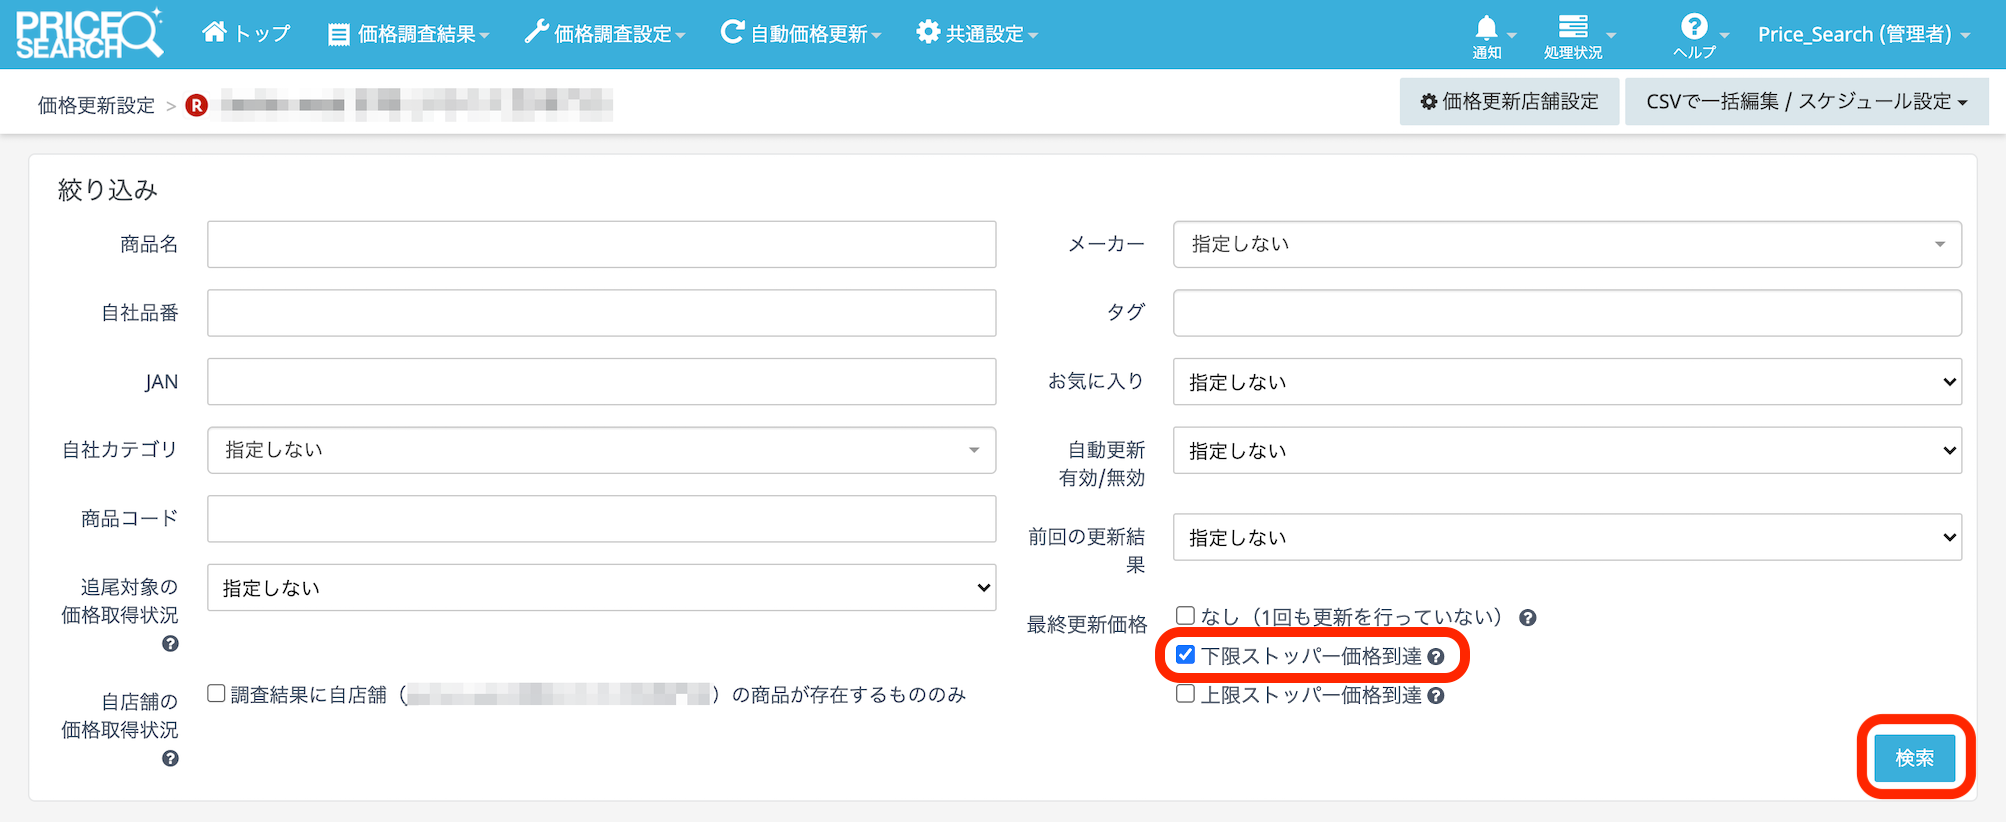
Task: Open the notification bell icon
Action: (x=1487, y=28)
